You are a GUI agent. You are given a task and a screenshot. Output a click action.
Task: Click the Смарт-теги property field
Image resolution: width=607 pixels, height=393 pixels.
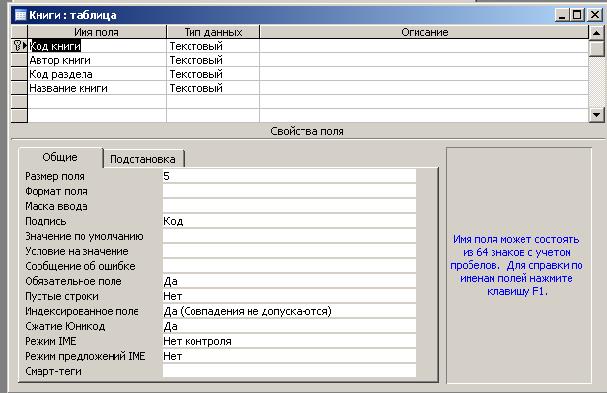click(289, 371)
